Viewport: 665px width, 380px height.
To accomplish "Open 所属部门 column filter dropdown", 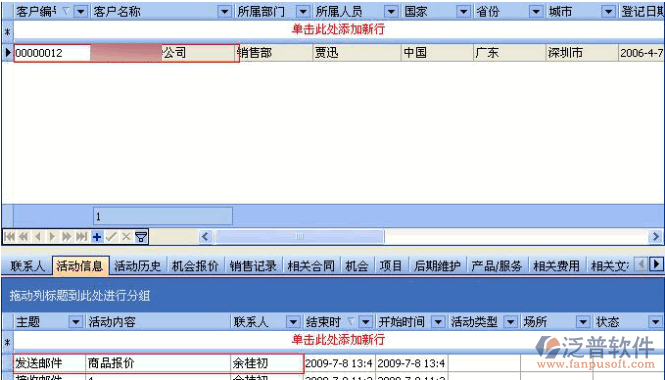I will [x=303, y=11].
